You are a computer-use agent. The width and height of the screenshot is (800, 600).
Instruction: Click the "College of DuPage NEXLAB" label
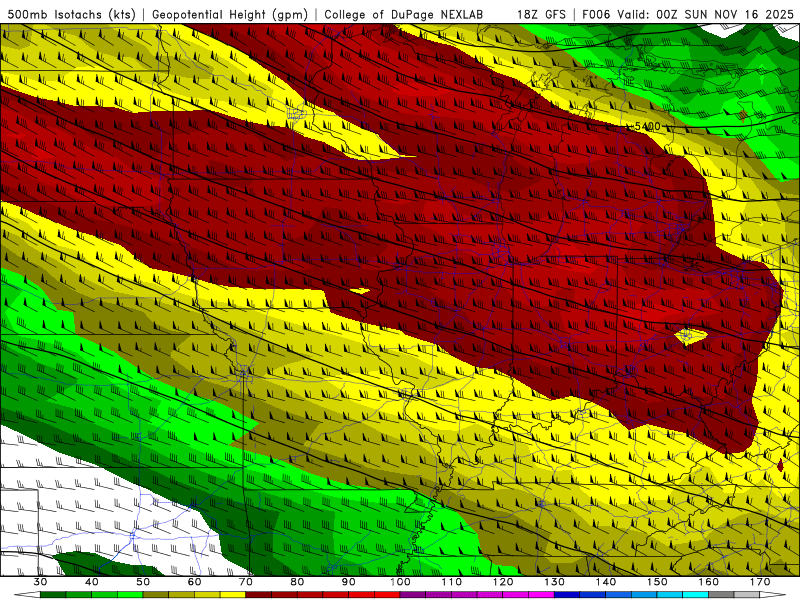(x=403, y=15)
